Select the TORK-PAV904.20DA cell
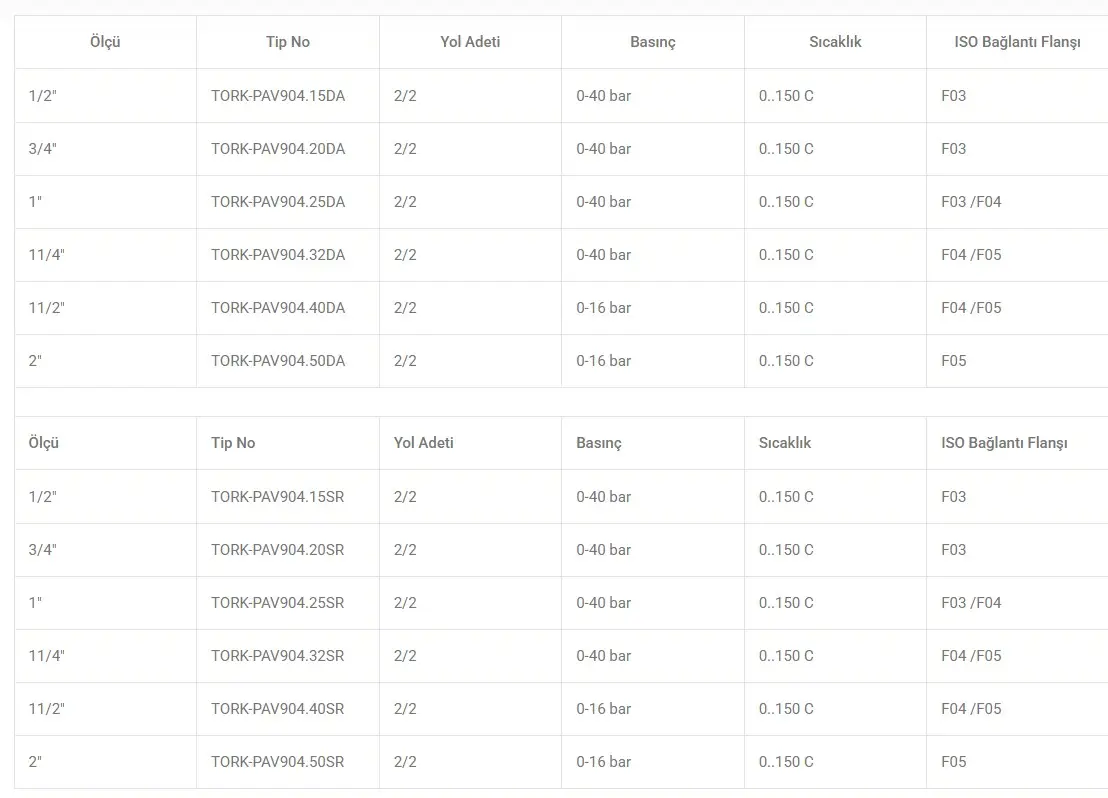 click(x=278, y=149)
